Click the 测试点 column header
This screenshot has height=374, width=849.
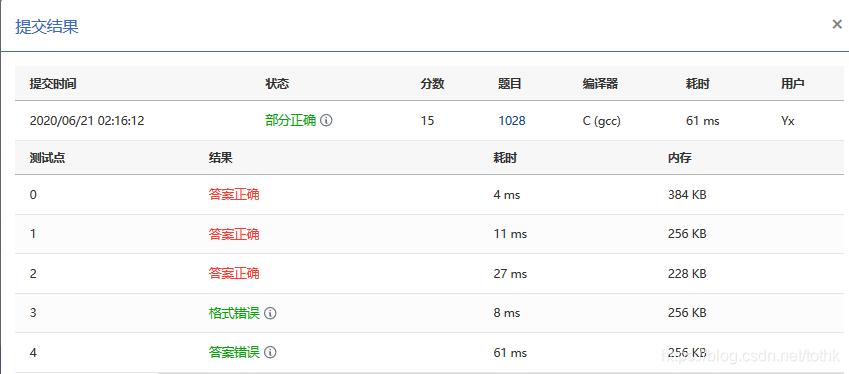click(x=47, y=158)
